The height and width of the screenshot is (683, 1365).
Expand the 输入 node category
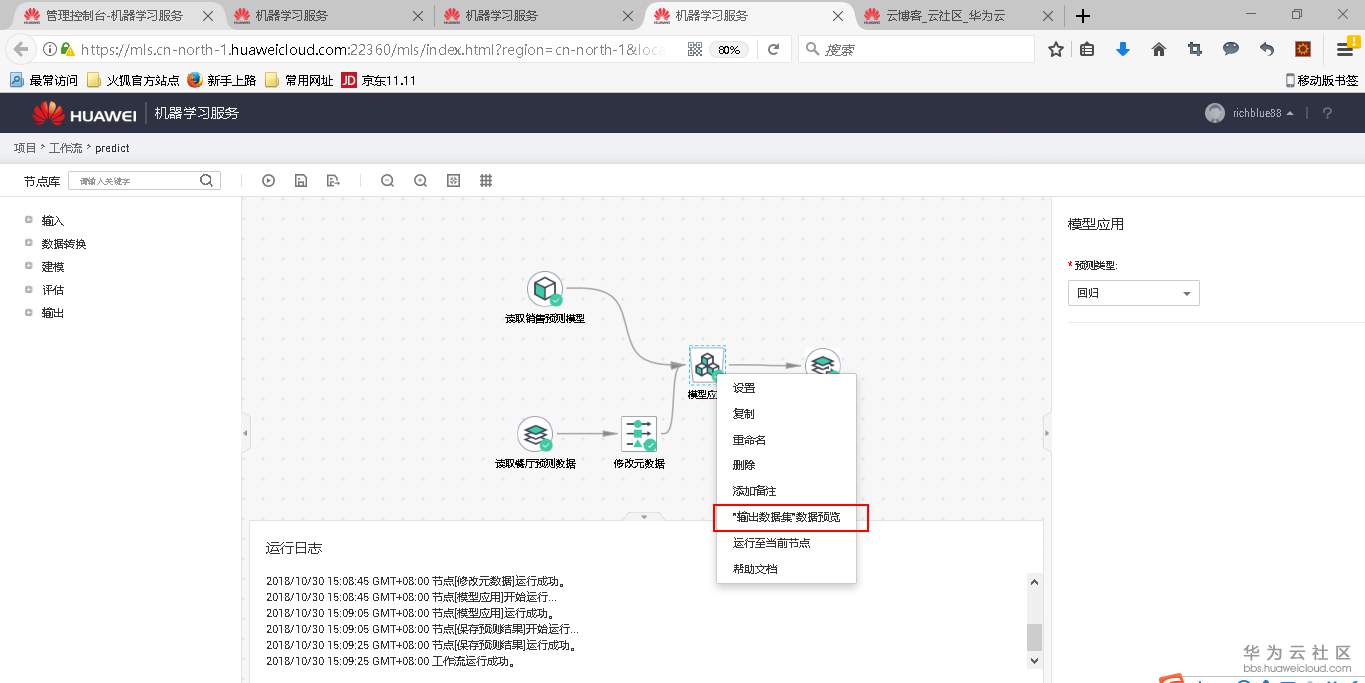point(29,220)
